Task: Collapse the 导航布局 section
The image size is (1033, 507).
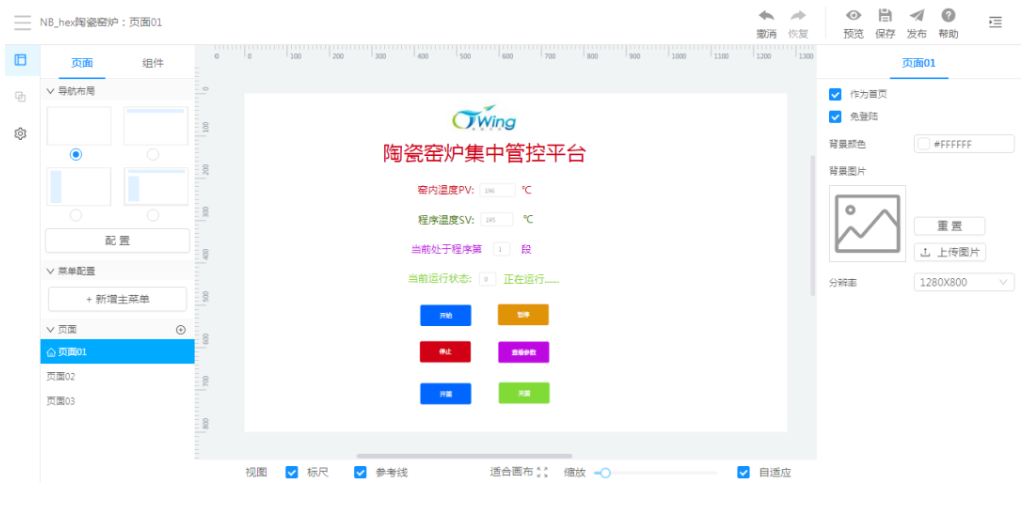Action: coord(52,91)
